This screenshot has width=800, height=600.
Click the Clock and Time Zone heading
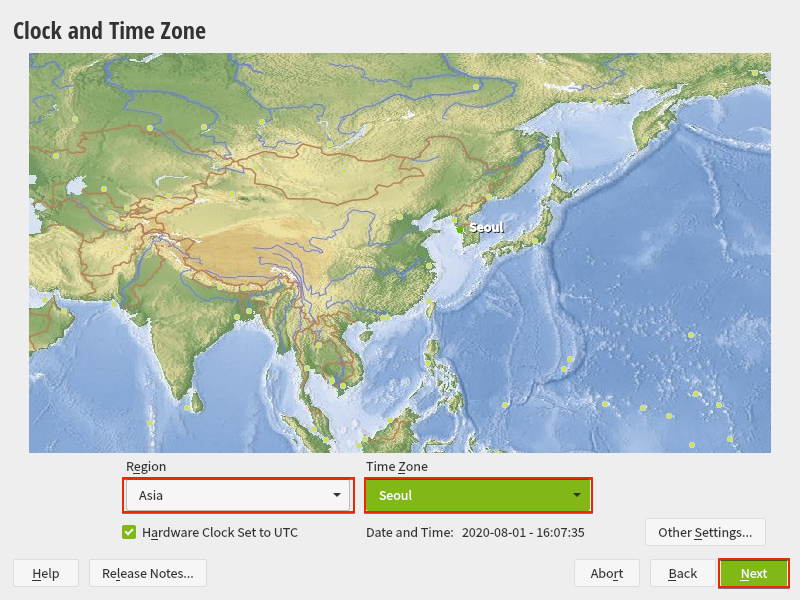(109, 31)
